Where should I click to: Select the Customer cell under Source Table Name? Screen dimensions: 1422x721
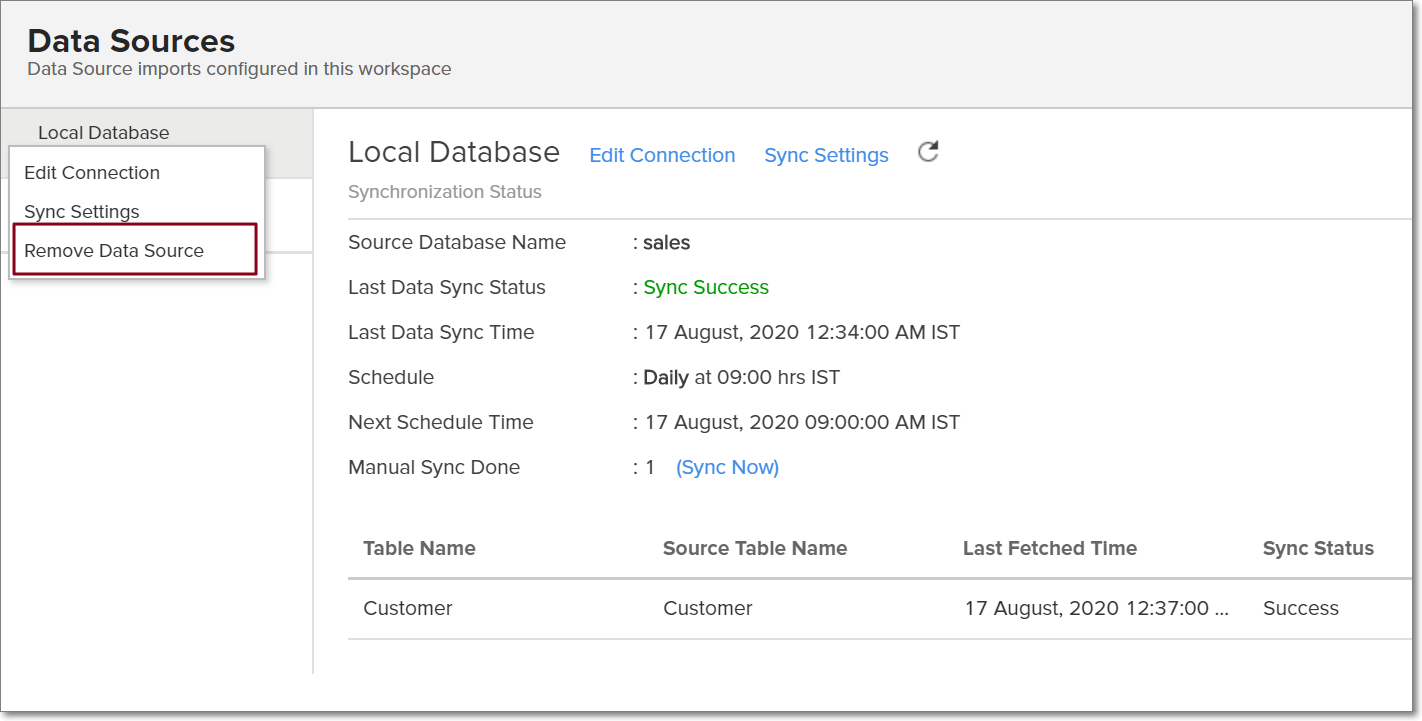[708, 609]
